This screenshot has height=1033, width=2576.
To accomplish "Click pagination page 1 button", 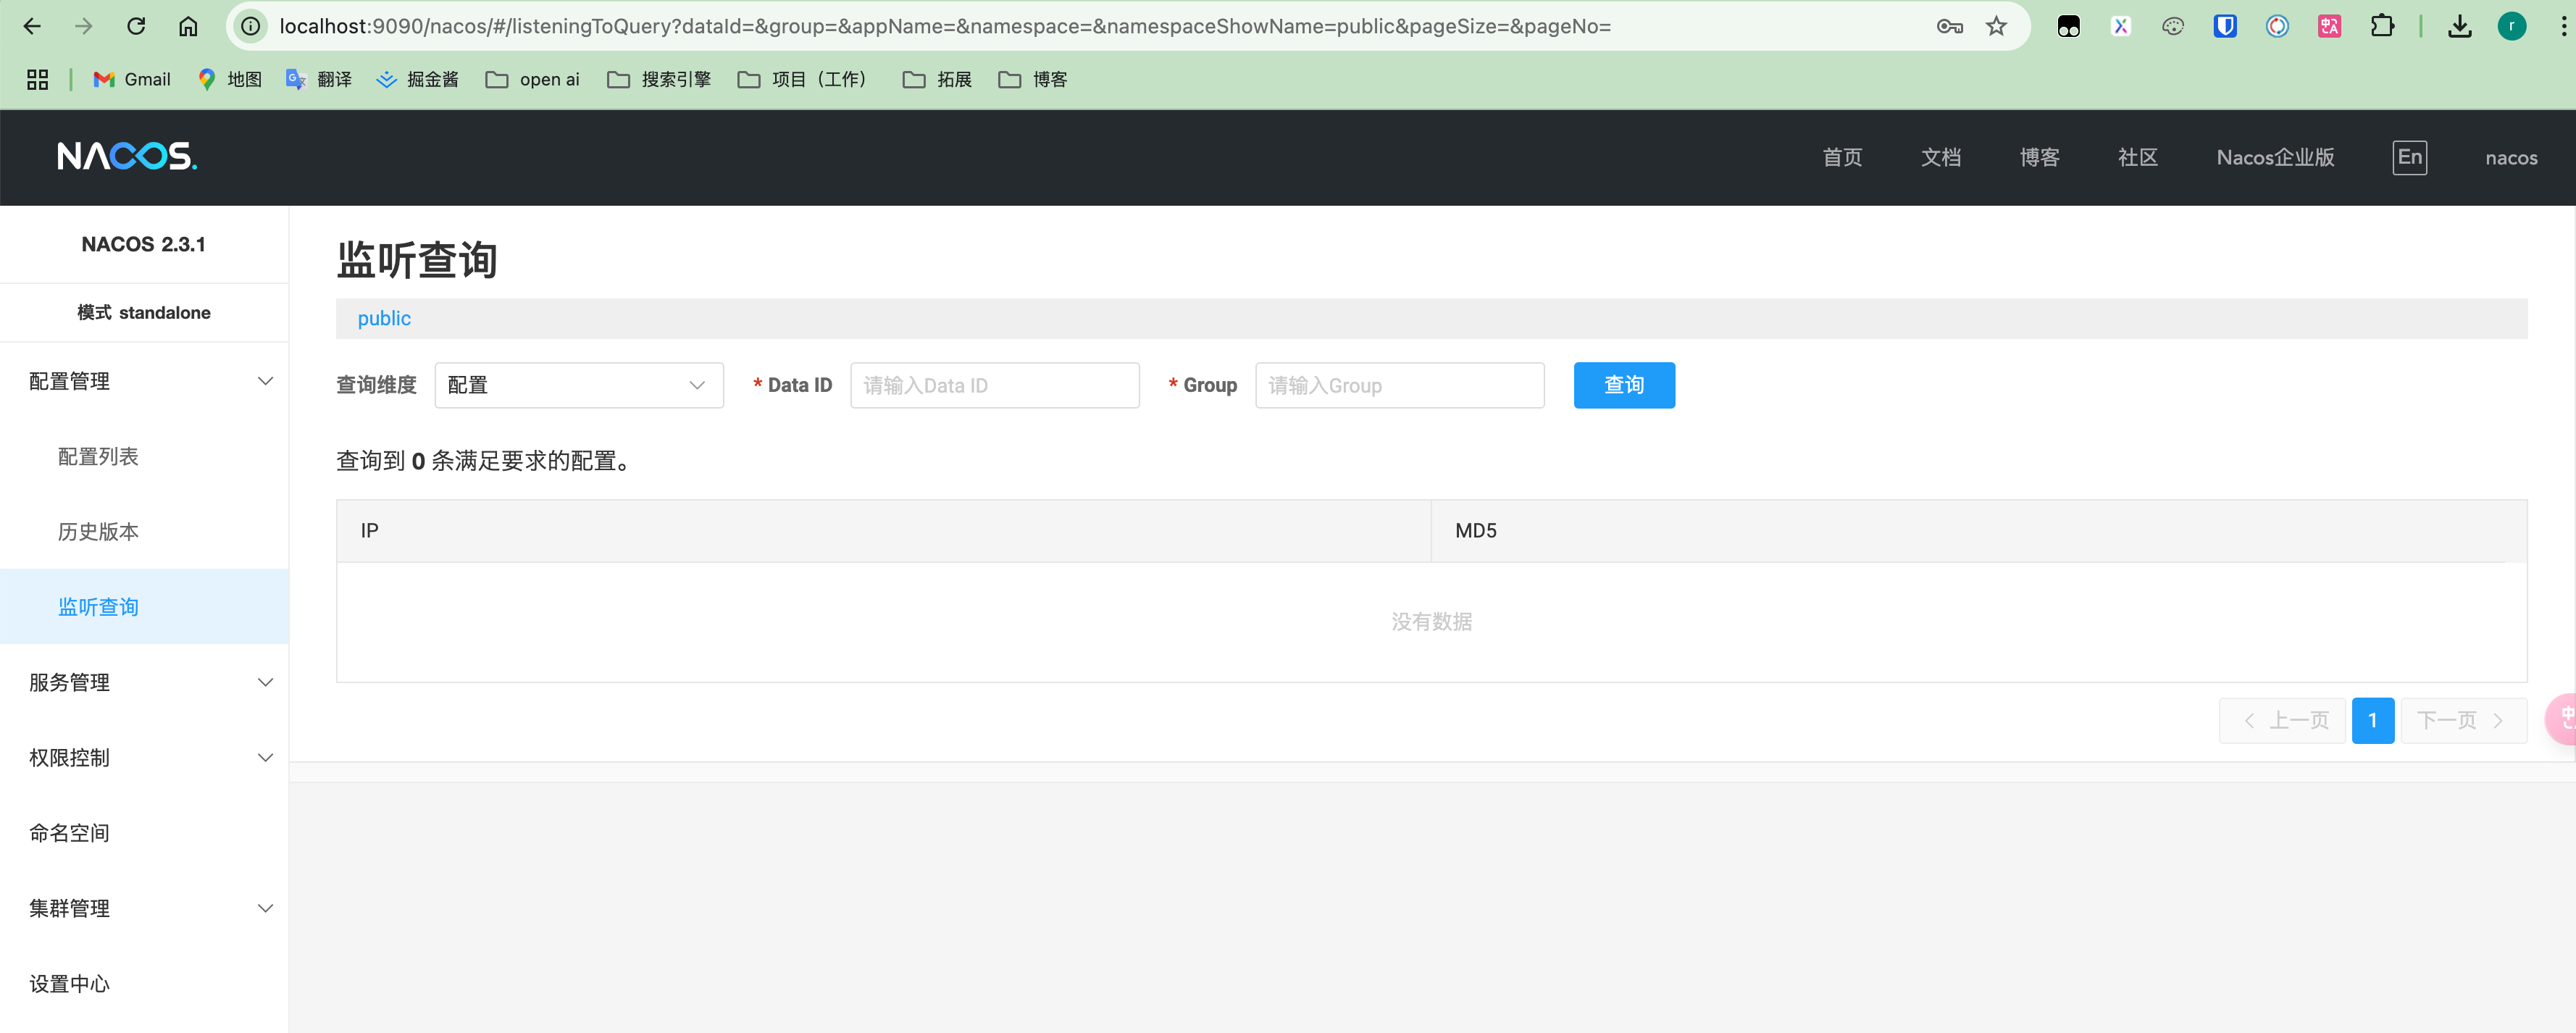I will 2372,720.
